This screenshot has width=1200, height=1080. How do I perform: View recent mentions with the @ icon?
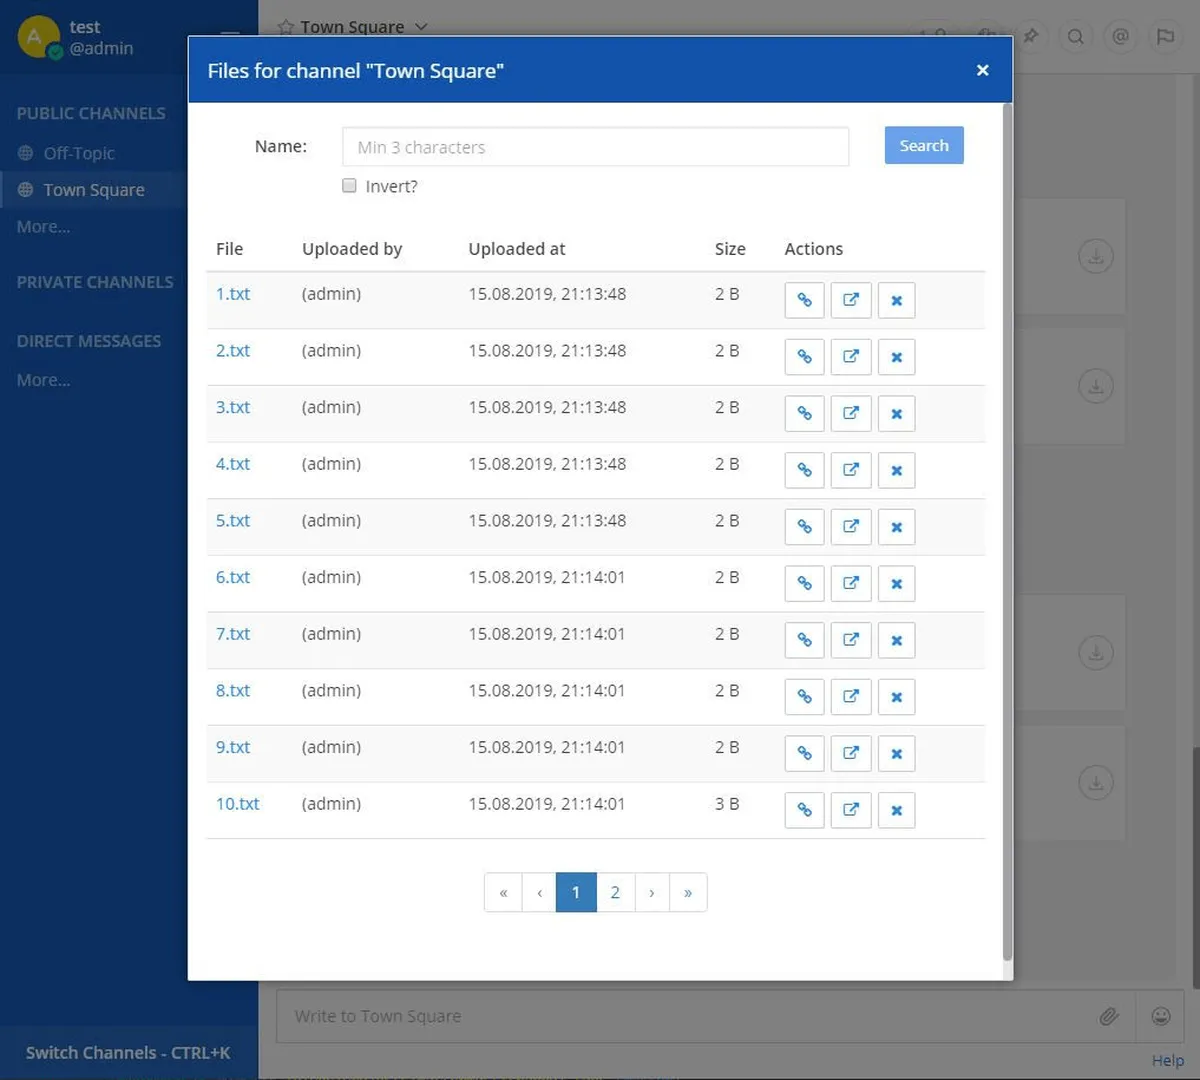click(1120, 36)
